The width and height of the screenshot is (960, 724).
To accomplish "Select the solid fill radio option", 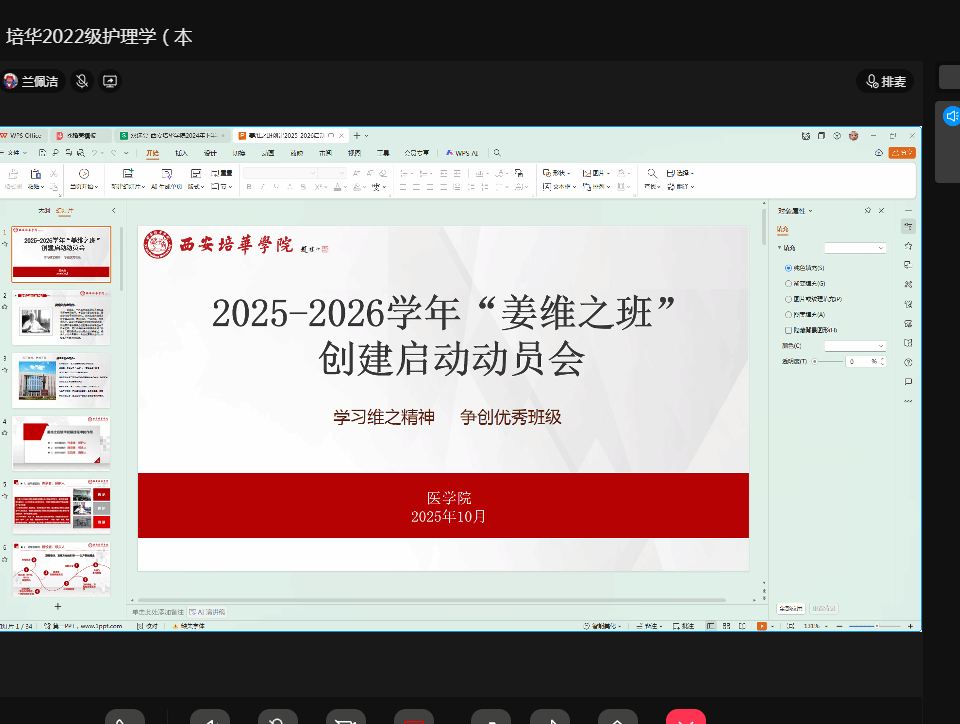I will click(x=789, y=268).
